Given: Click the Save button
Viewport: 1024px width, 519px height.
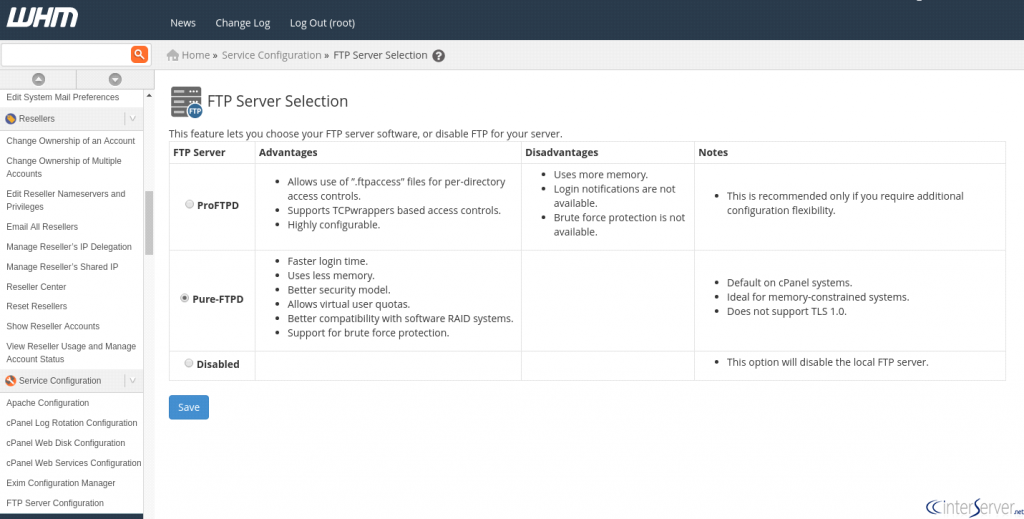Looking at the screenshot, I should 188,407.
